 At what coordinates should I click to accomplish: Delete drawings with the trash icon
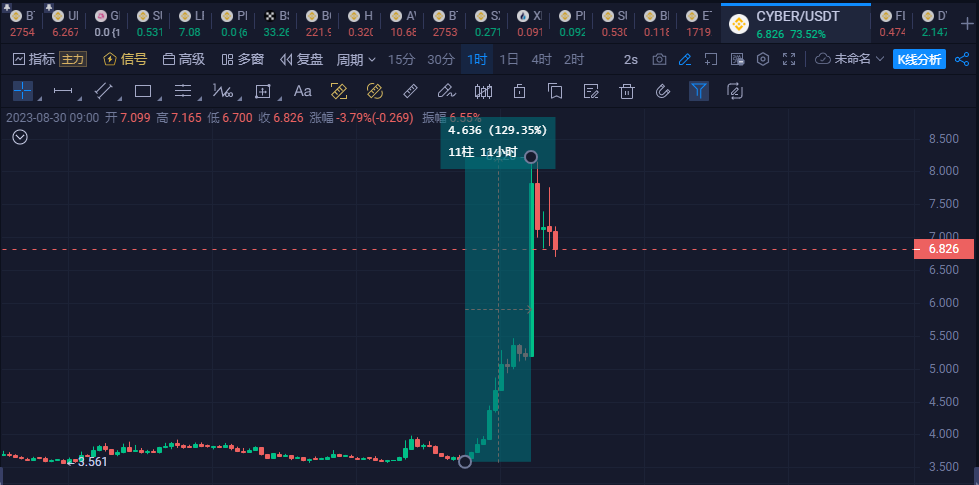(x=627, y=91)
